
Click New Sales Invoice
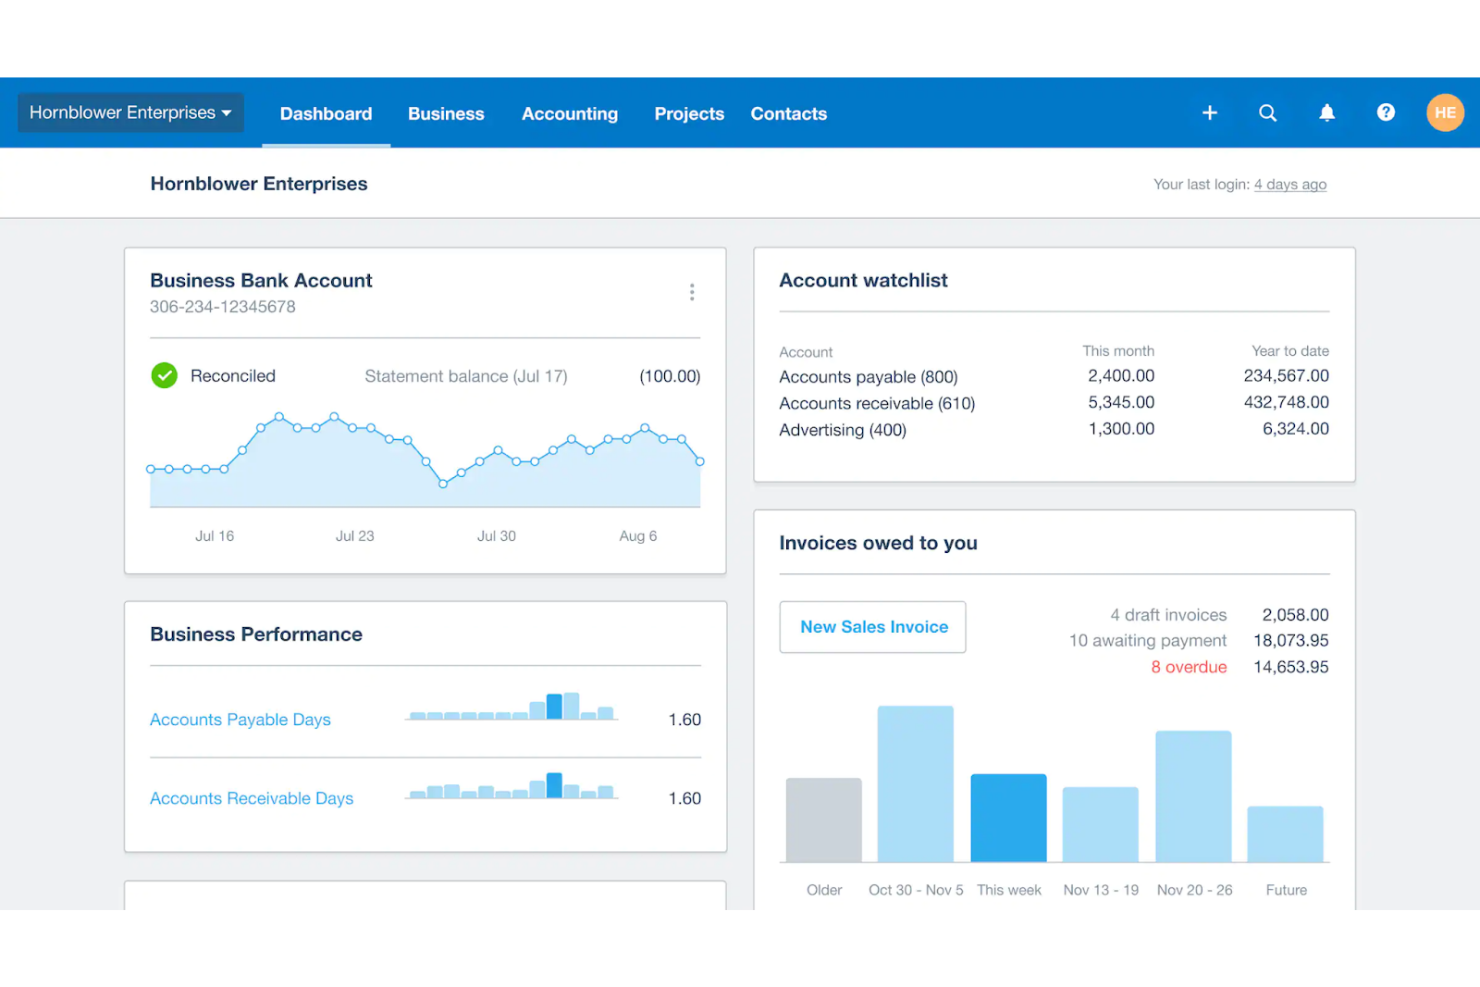[872, 627]
